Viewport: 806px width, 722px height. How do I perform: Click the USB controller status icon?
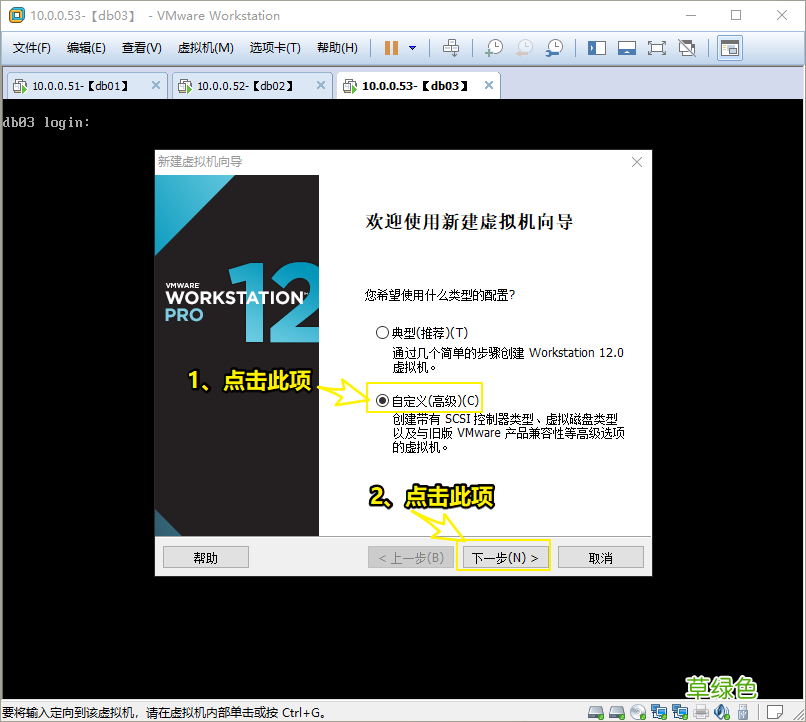point(743,712)
